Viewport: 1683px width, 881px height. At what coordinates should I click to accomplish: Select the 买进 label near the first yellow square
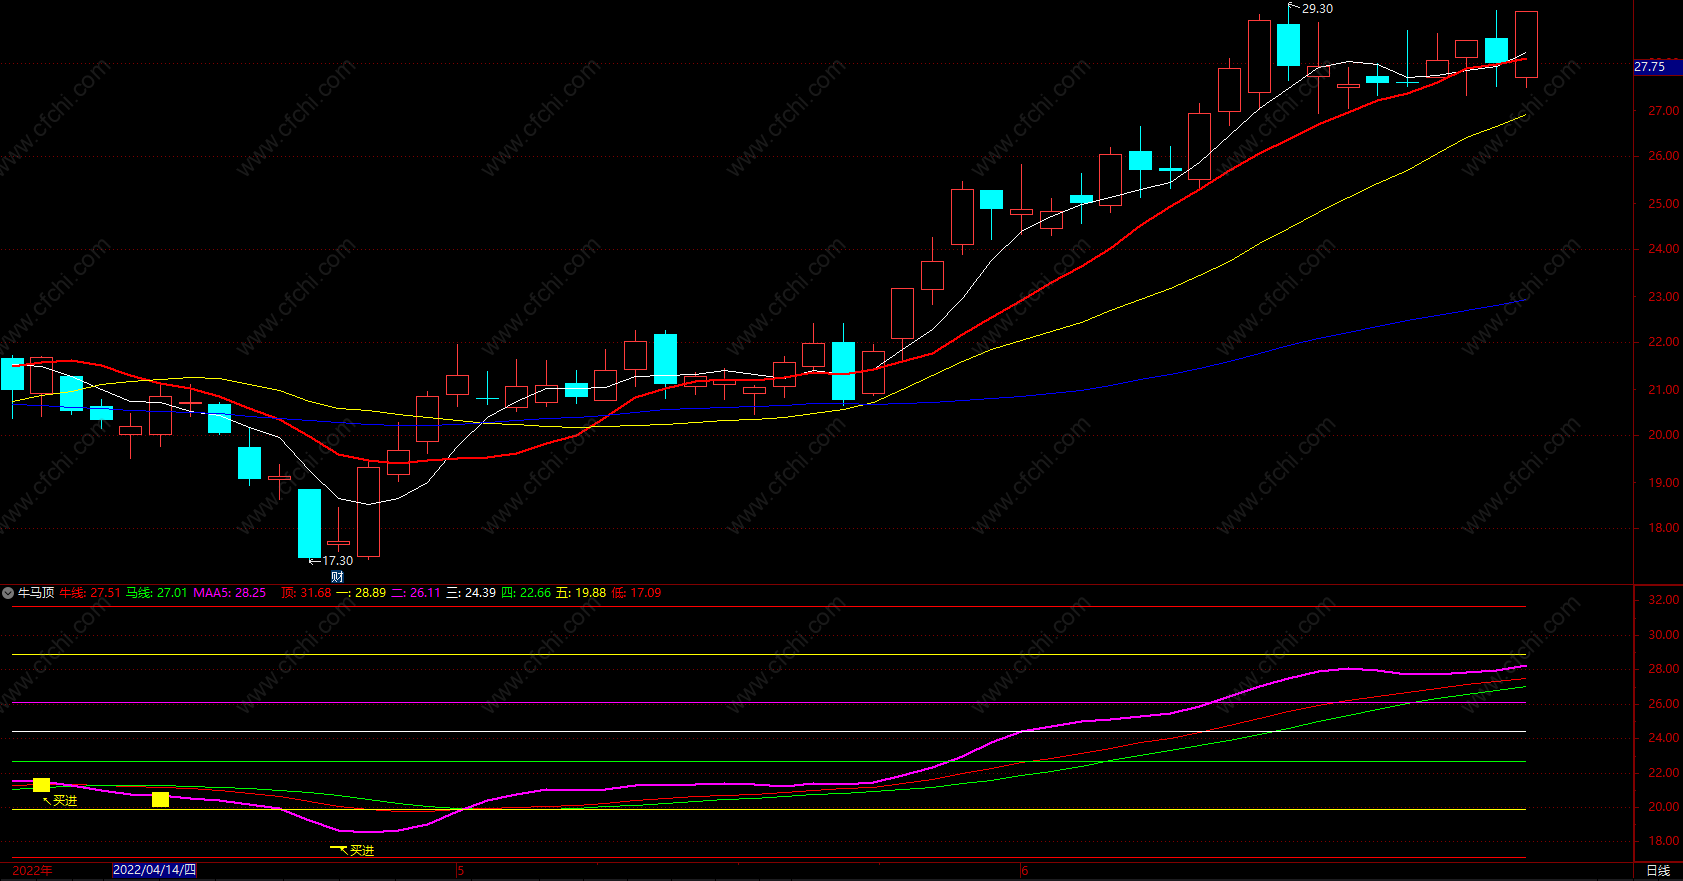pyautogui.click(x=65, y=801)
